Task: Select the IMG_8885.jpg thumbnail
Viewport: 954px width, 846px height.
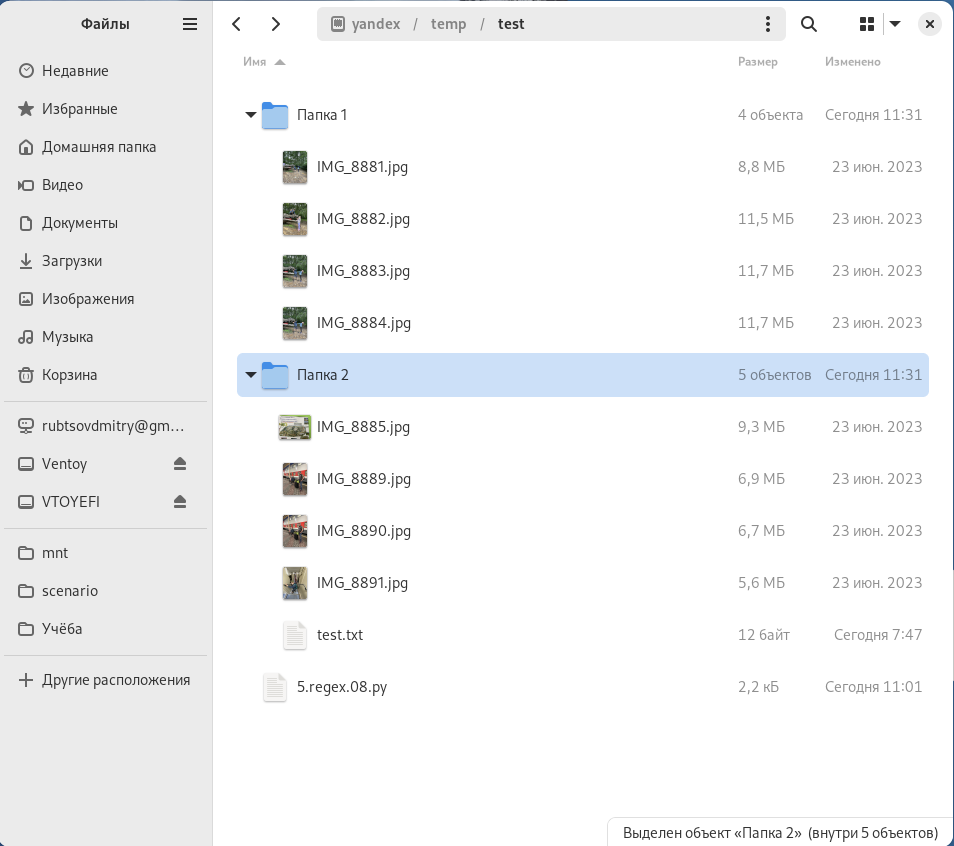Action: coord(294,427)
